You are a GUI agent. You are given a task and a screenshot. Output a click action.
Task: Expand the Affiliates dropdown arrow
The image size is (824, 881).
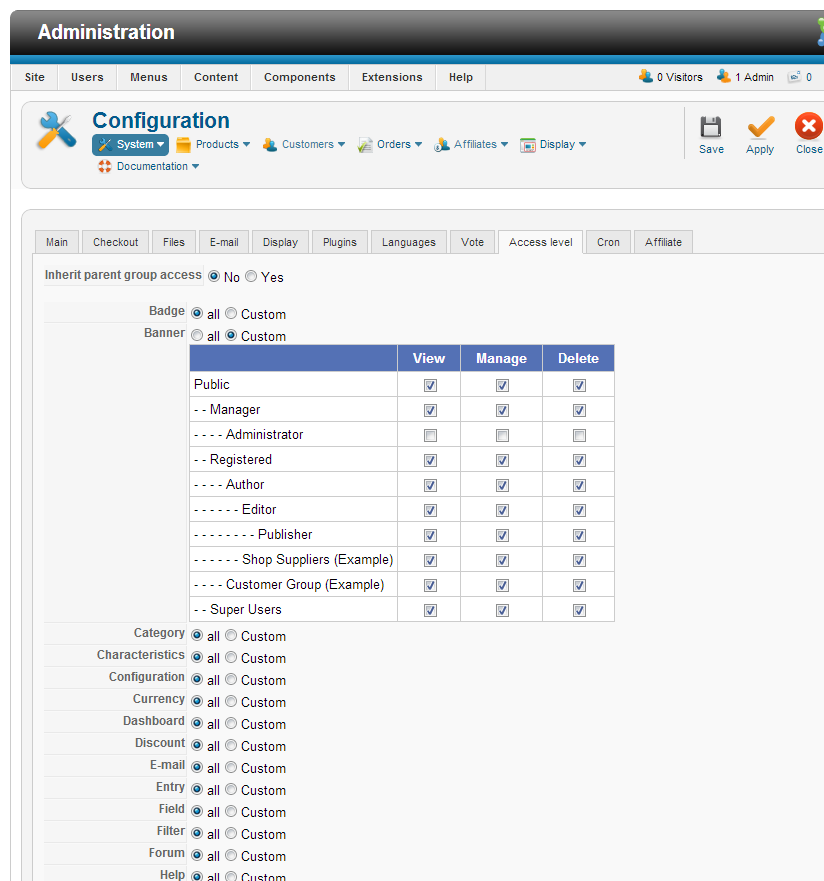(x=504, y=144)
